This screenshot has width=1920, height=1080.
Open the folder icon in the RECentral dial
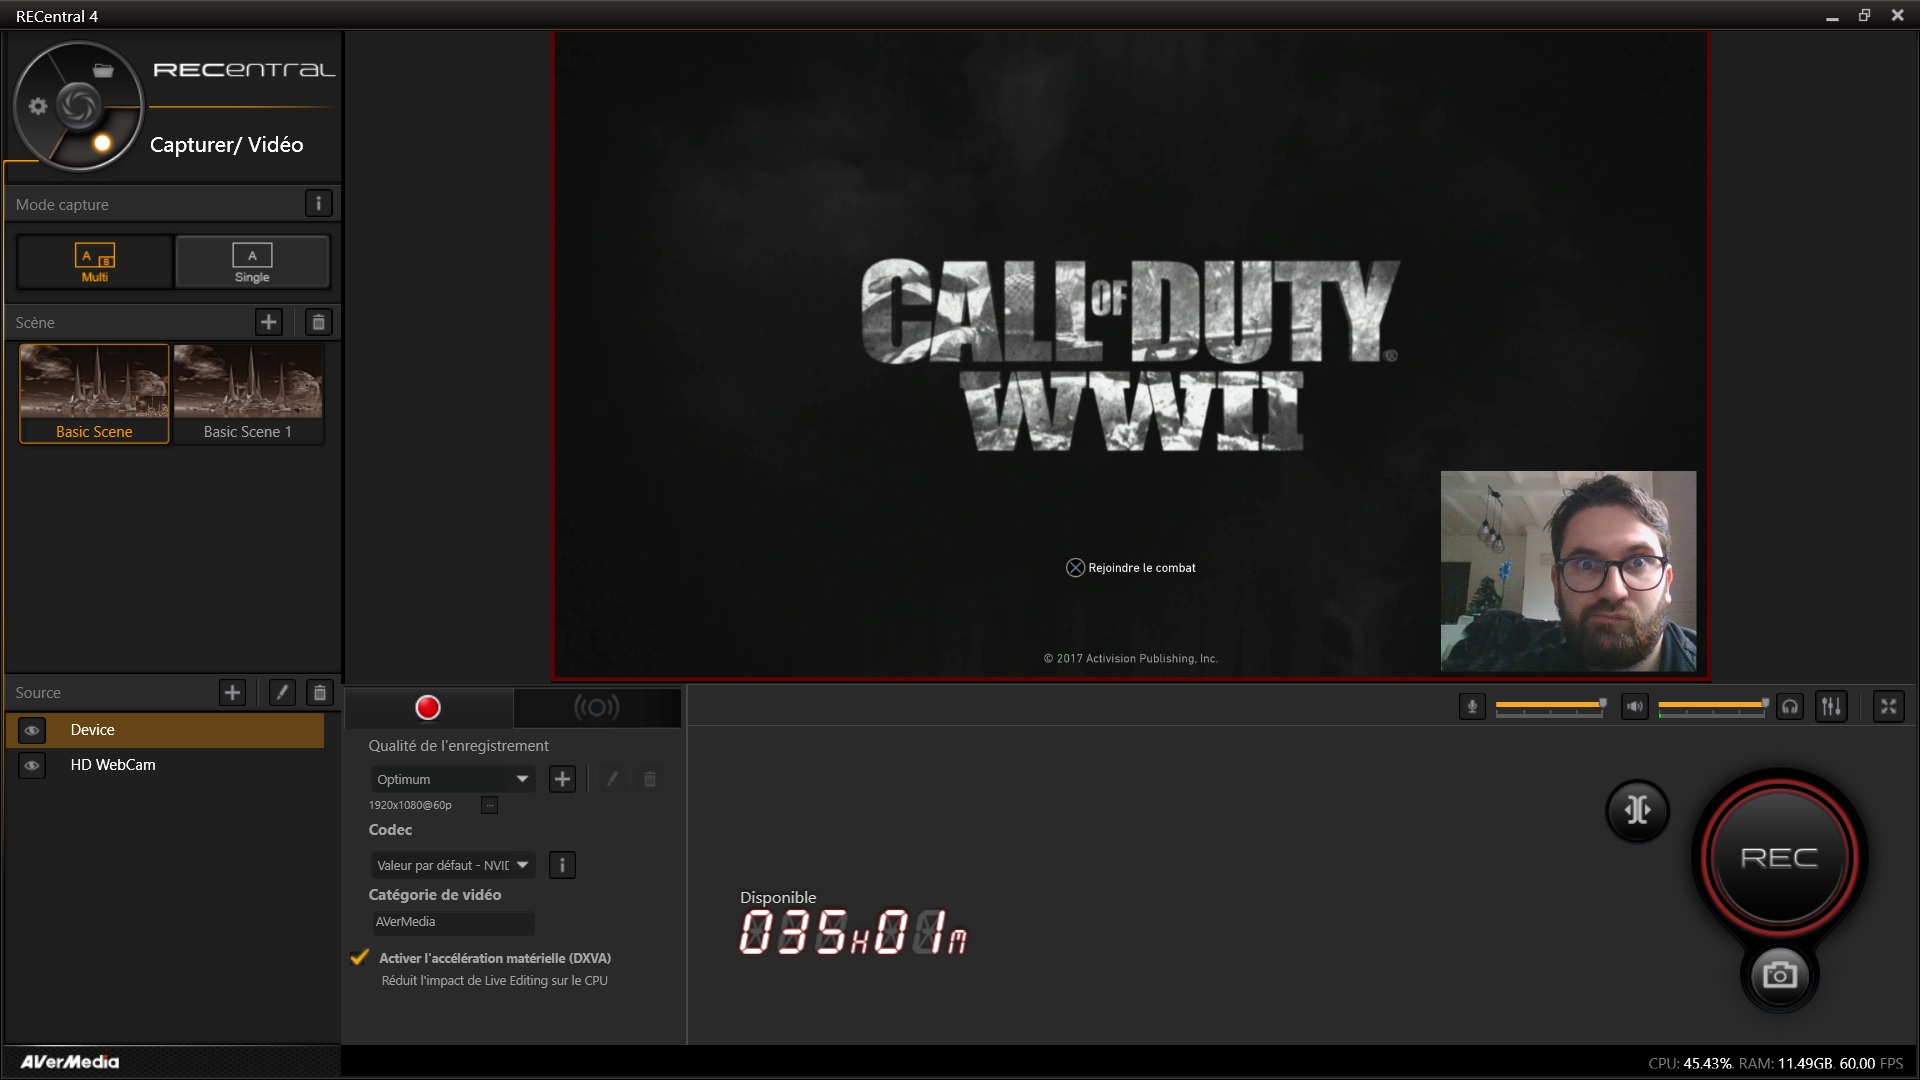tap(103, 70)
